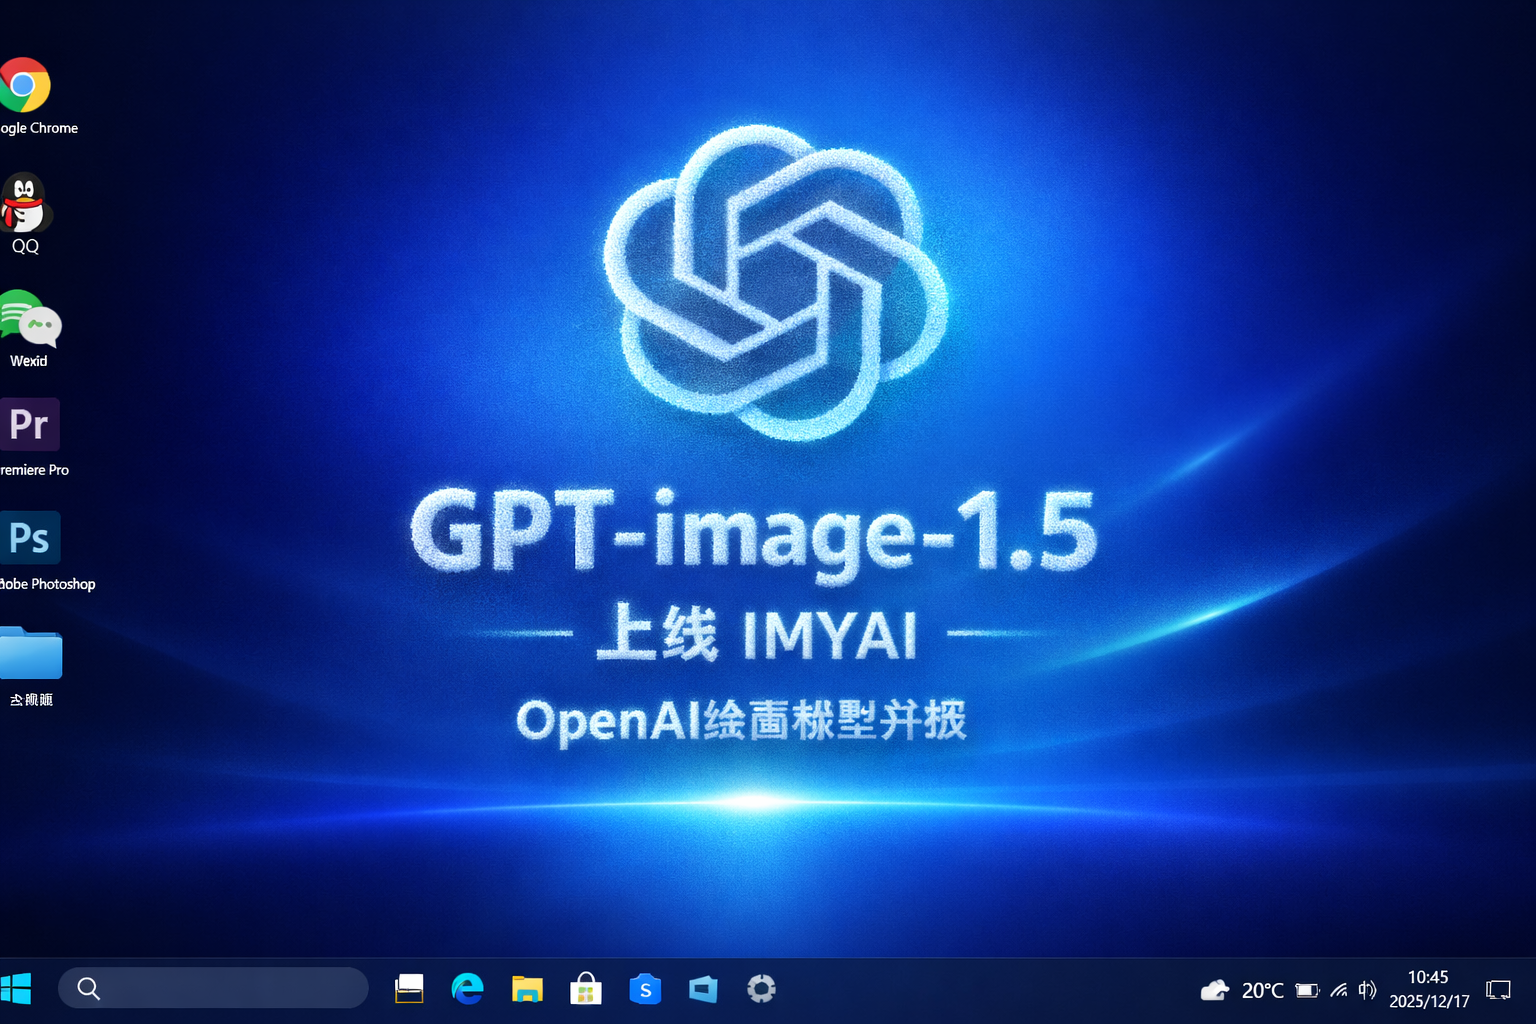
Task: Open the blue S app on the taskbar
Action: pos(645,989)
